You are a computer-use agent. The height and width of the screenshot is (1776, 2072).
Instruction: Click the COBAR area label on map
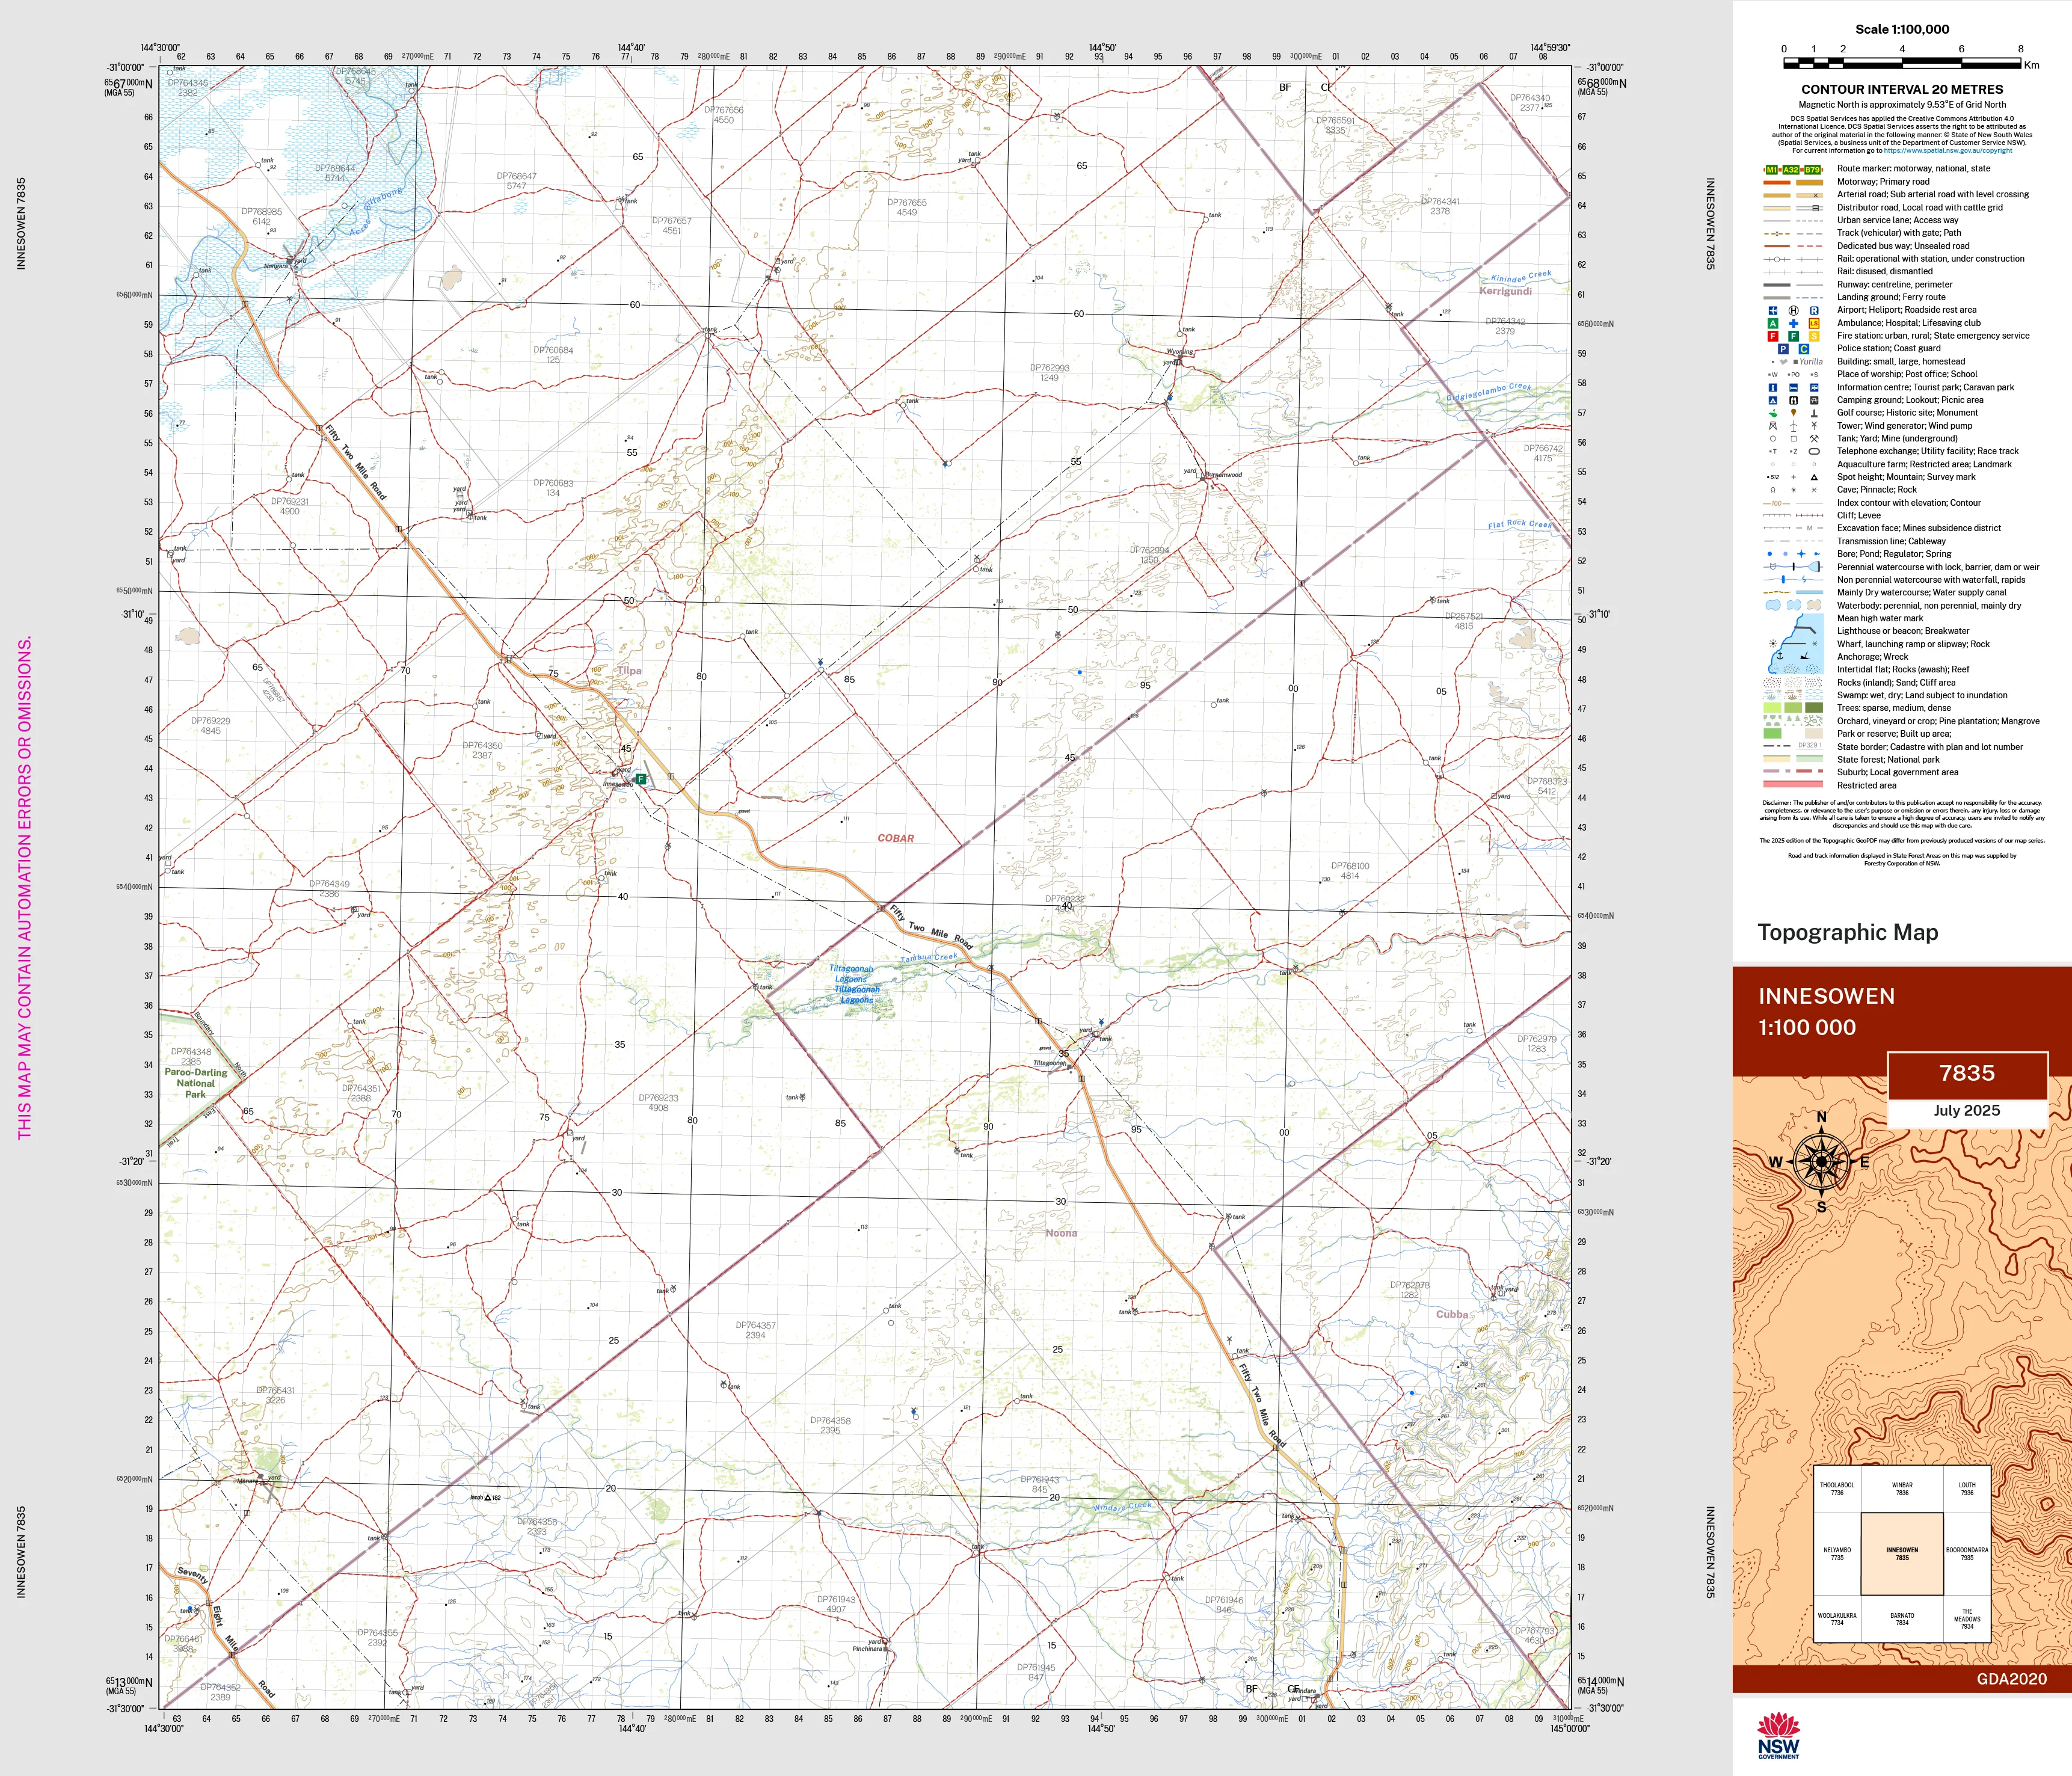coord(896,838)
